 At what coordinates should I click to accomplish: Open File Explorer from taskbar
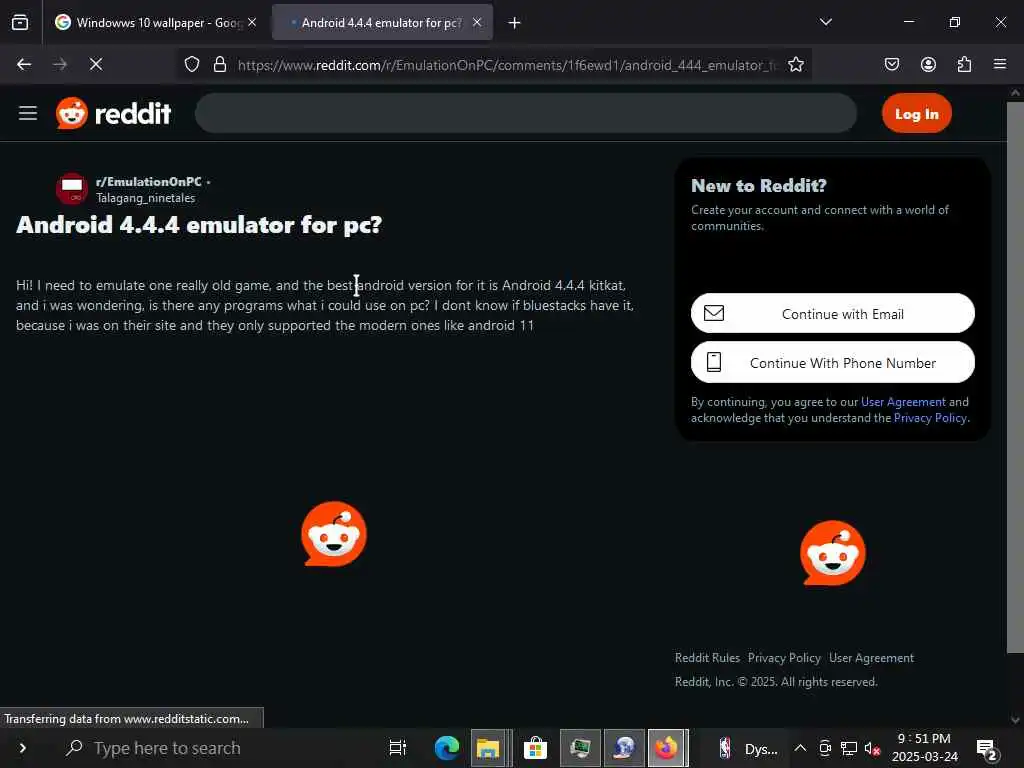tap(488, 748)
